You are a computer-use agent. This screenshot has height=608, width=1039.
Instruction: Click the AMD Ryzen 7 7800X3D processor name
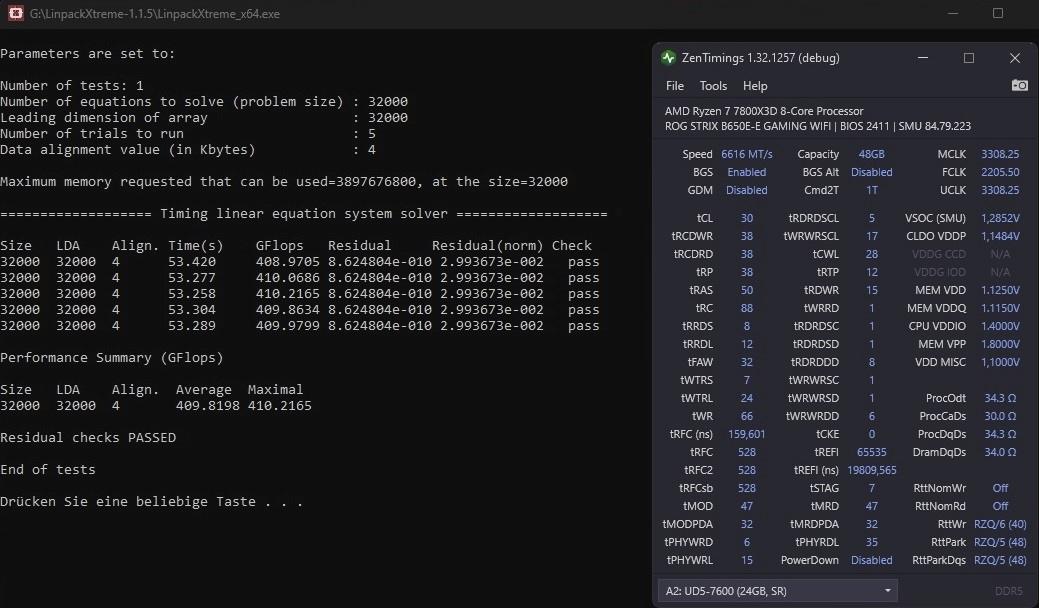click(763, 111)
